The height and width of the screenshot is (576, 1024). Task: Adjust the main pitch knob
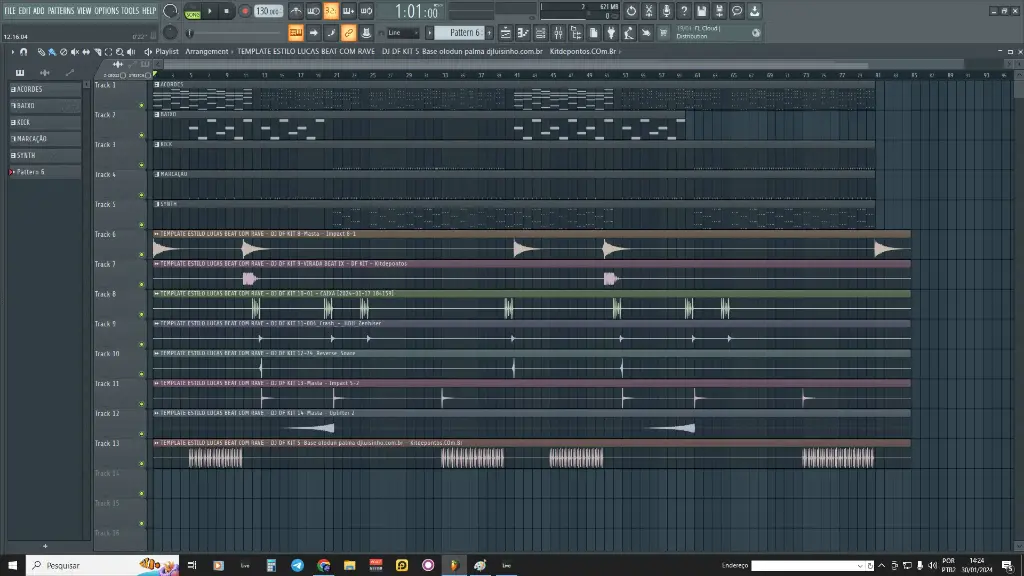(x=170, y=32)
